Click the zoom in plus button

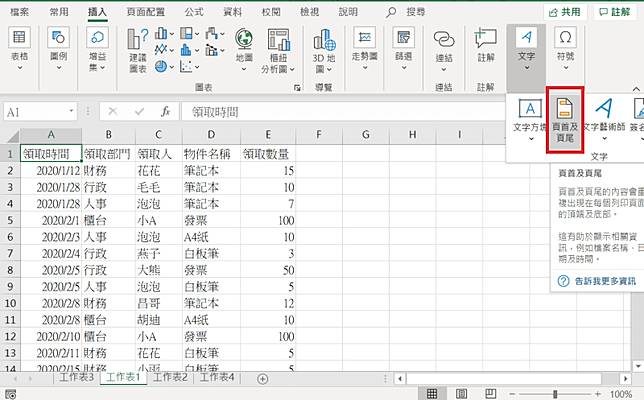[598, 394]
